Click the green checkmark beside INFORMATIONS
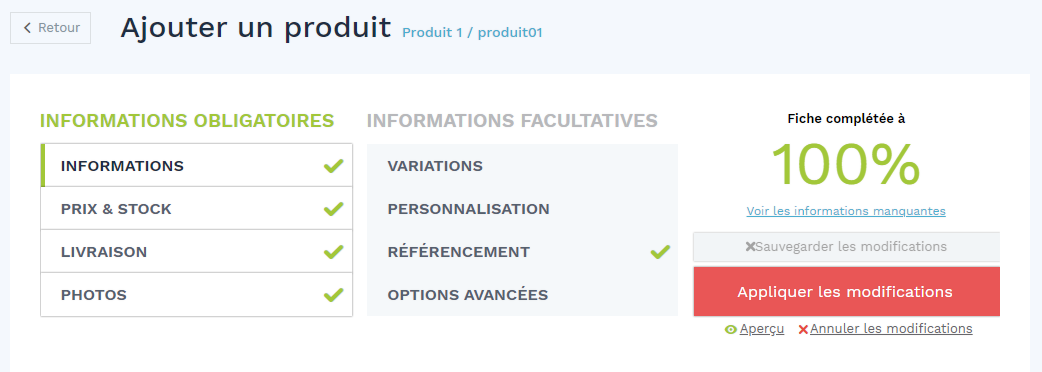This screenshot has height=372, width=1042. (x=334, y=166)
